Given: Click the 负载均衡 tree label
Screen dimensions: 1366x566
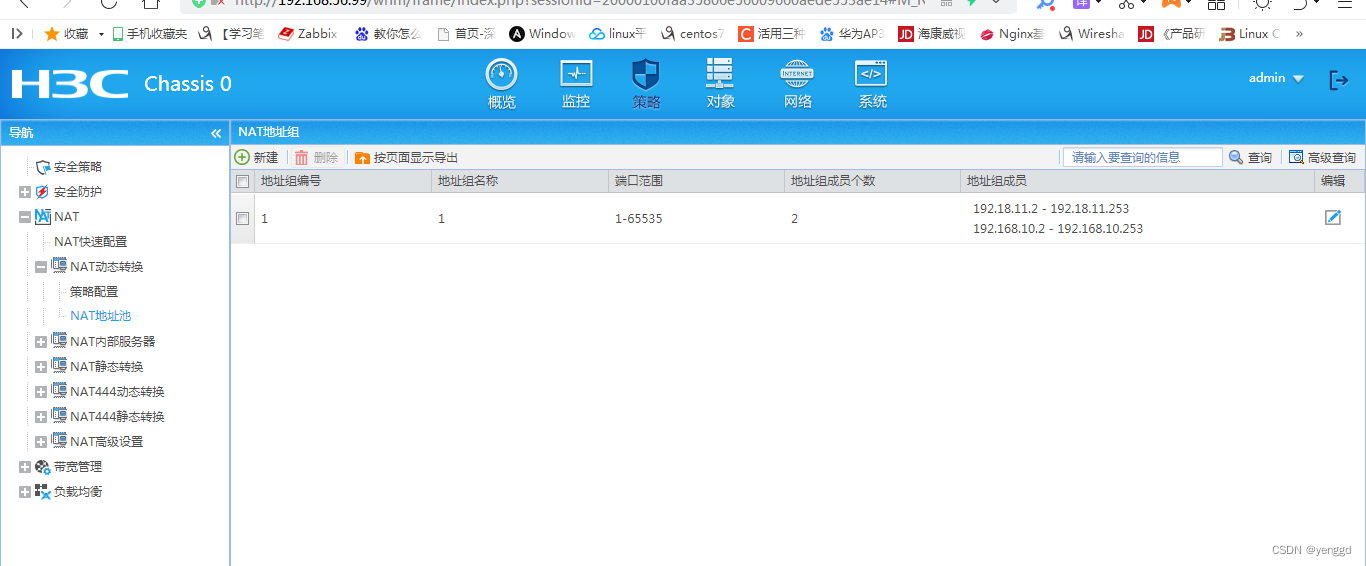Looking at the screenshot, I should click(x=78, y=492).
